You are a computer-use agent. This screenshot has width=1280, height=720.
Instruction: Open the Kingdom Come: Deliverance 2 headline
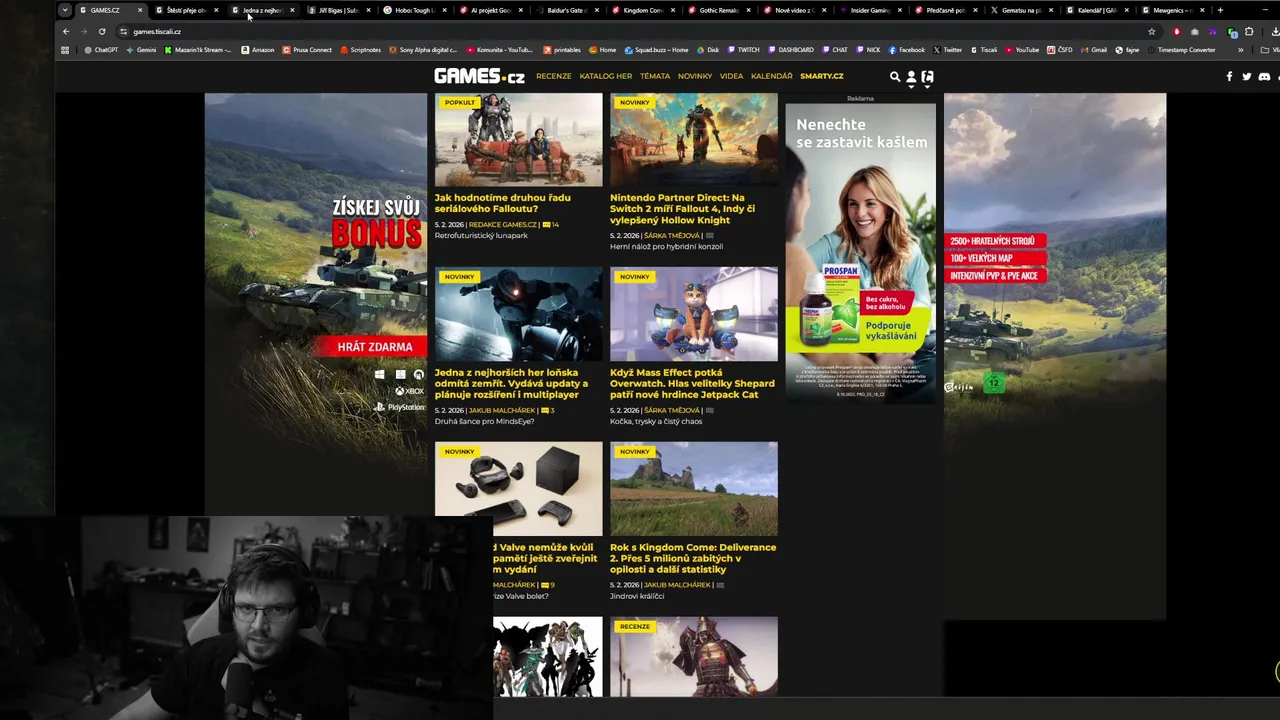693,558
